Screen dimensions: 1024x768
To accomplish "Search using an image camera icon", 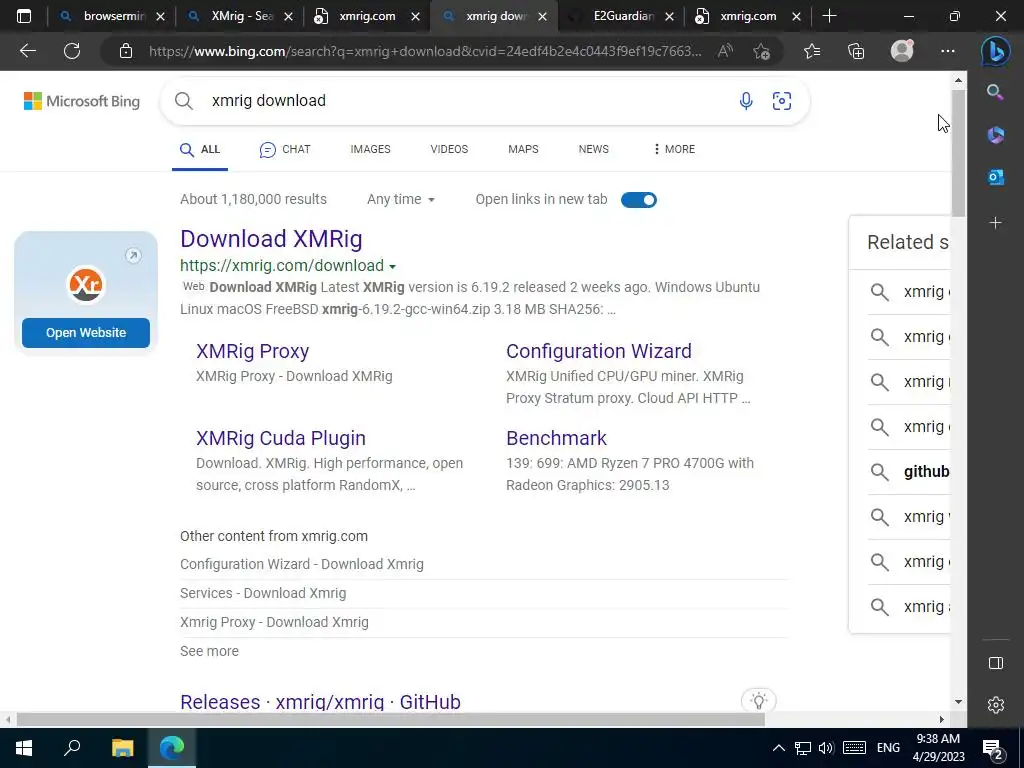I will point(782,101).
